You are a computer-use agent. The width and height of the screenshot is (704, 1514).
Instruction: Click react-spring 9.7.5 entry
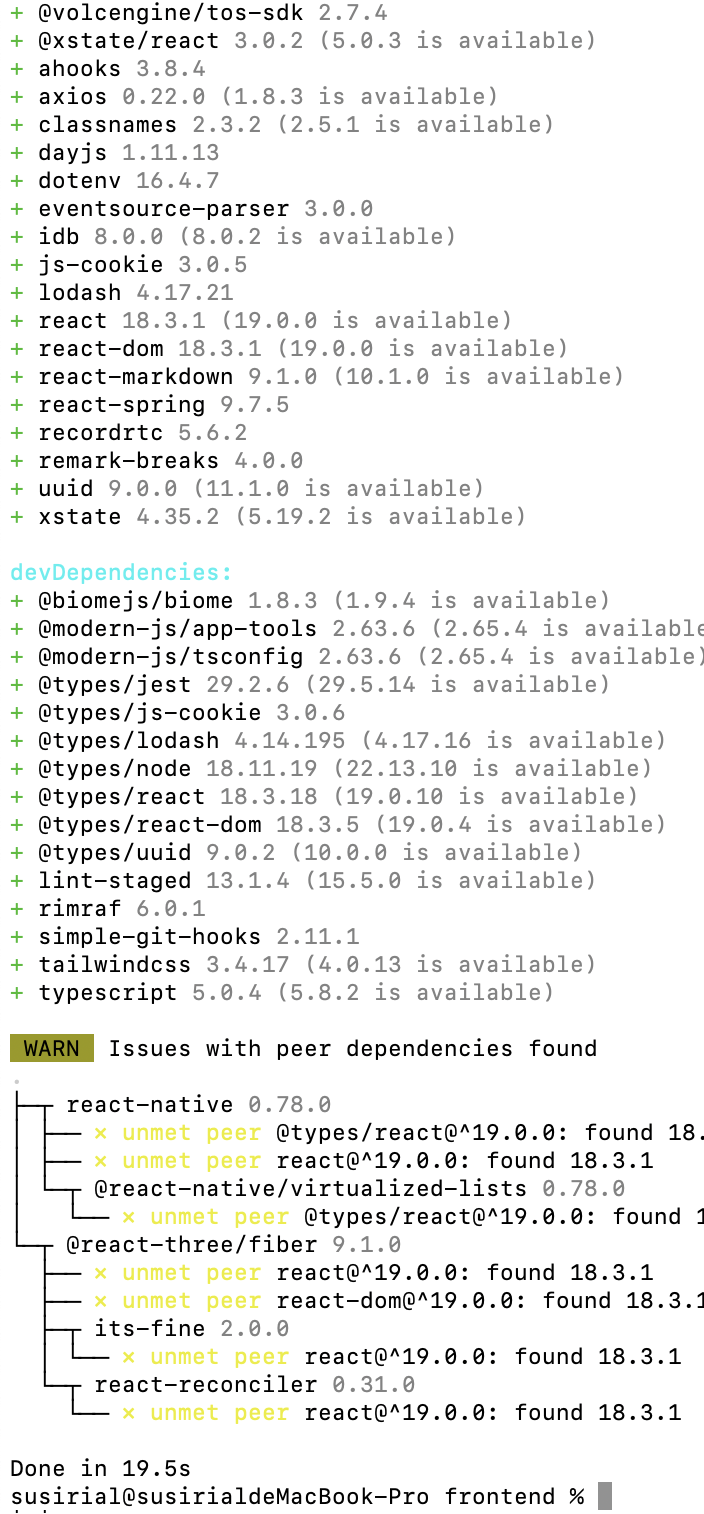(150, 405)
